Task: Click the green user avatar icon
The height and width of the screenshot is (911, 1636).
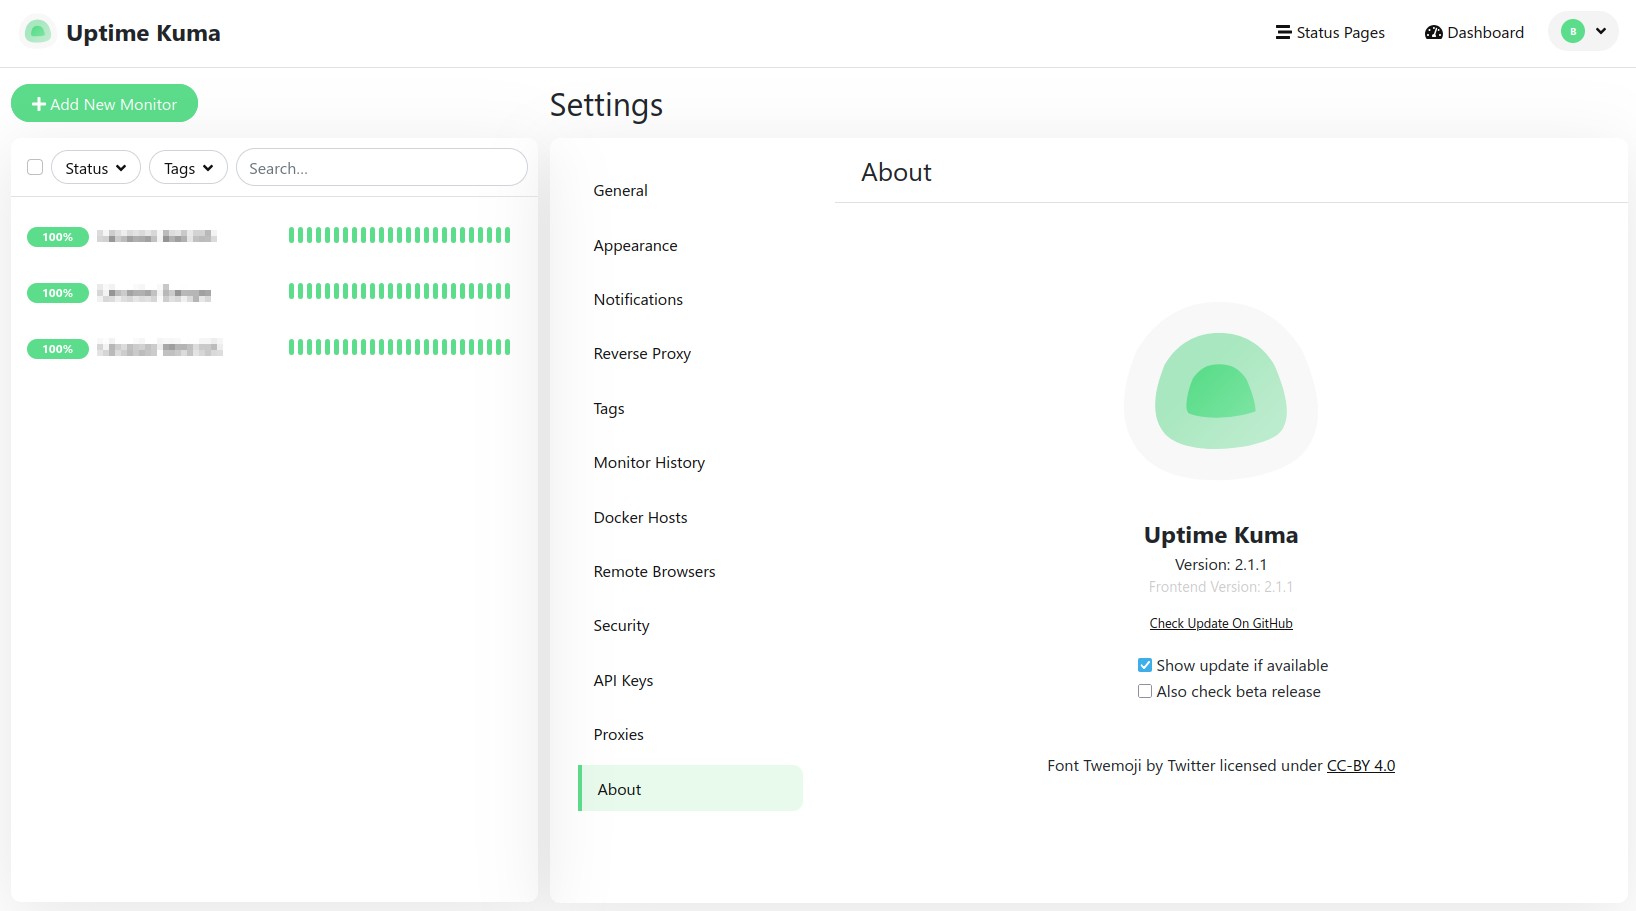Action: tap(1572, 32)
